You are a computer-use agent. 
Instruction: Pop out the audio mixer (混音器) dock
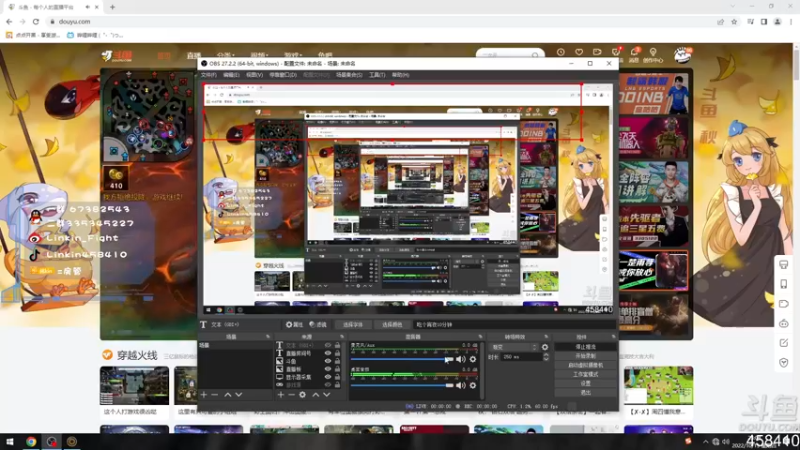click(x=480, y=337)
